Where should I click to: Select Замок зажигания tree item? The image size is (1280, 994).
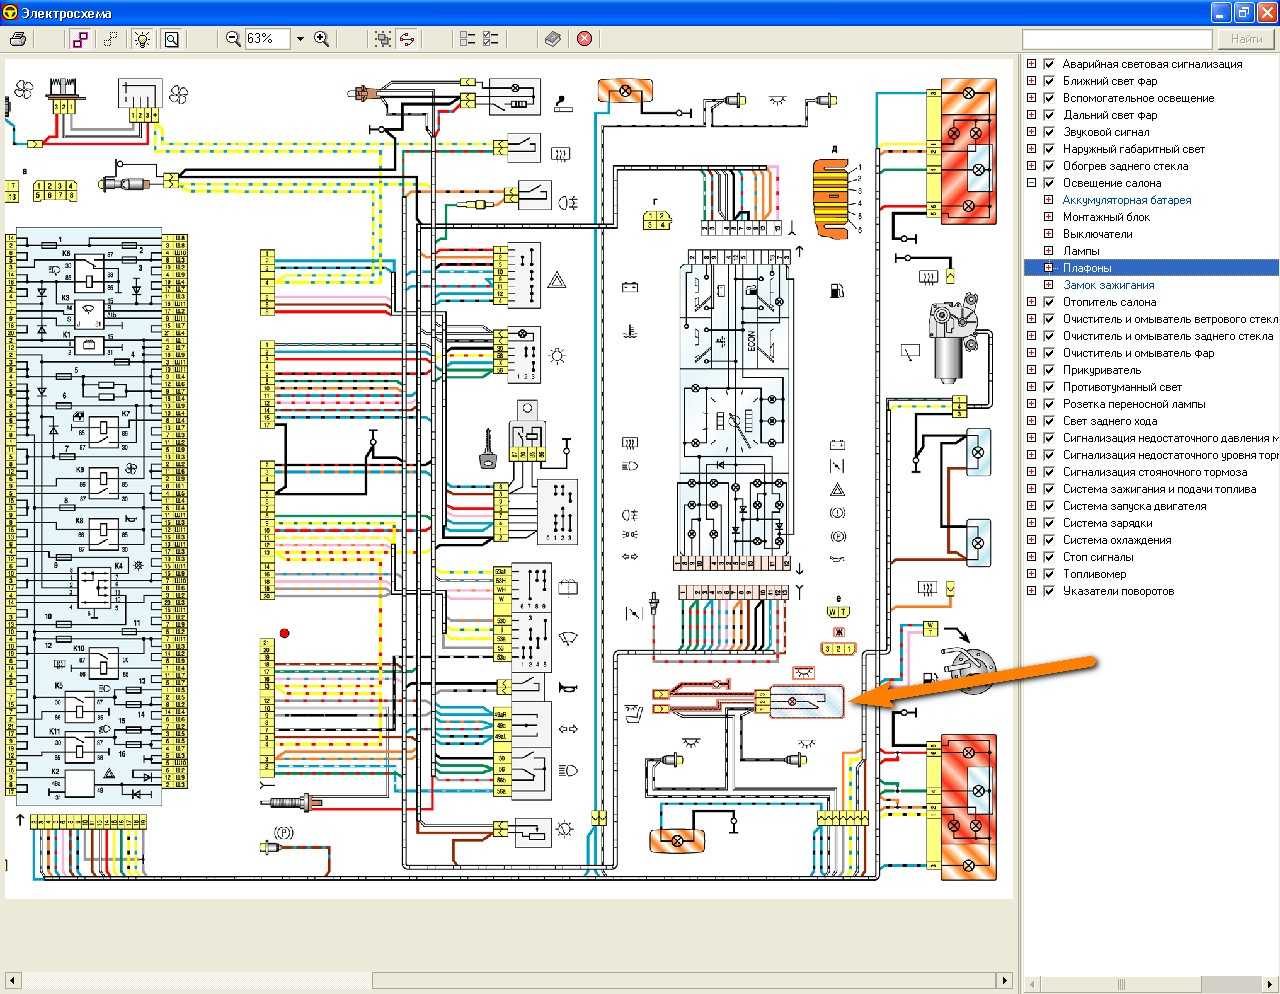point(1109,285)
